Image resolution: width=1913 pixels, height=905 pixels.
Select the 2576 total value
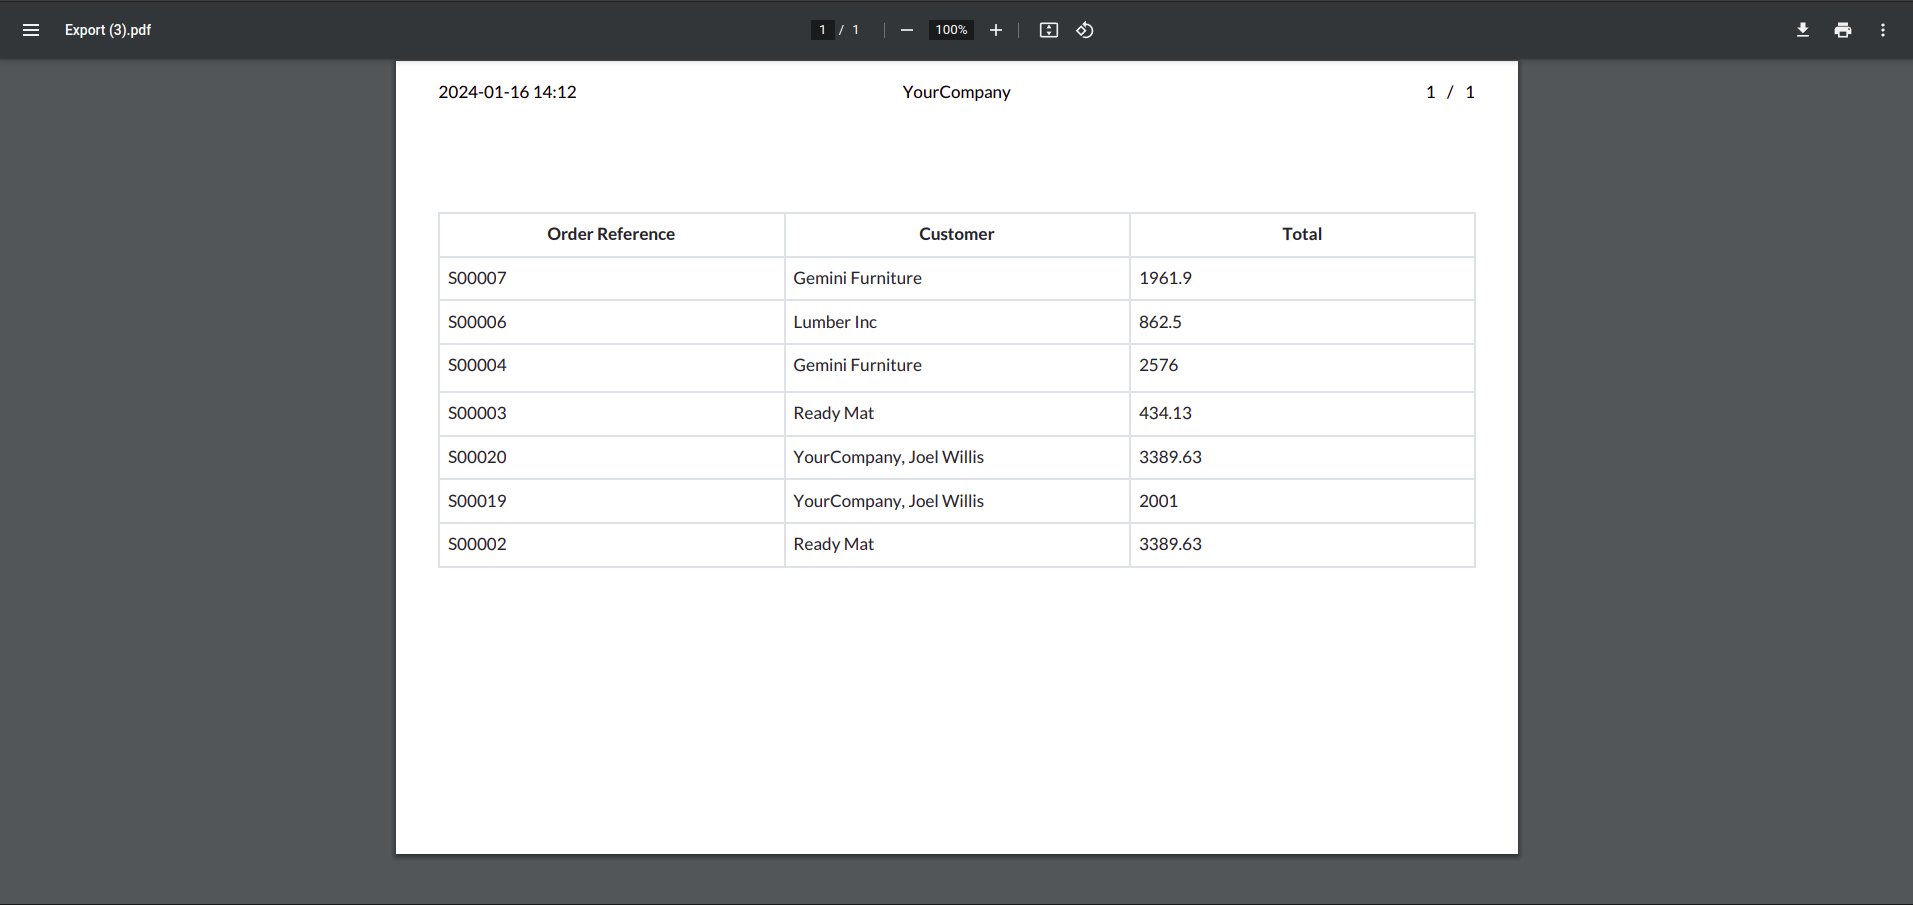point(1158,365)
